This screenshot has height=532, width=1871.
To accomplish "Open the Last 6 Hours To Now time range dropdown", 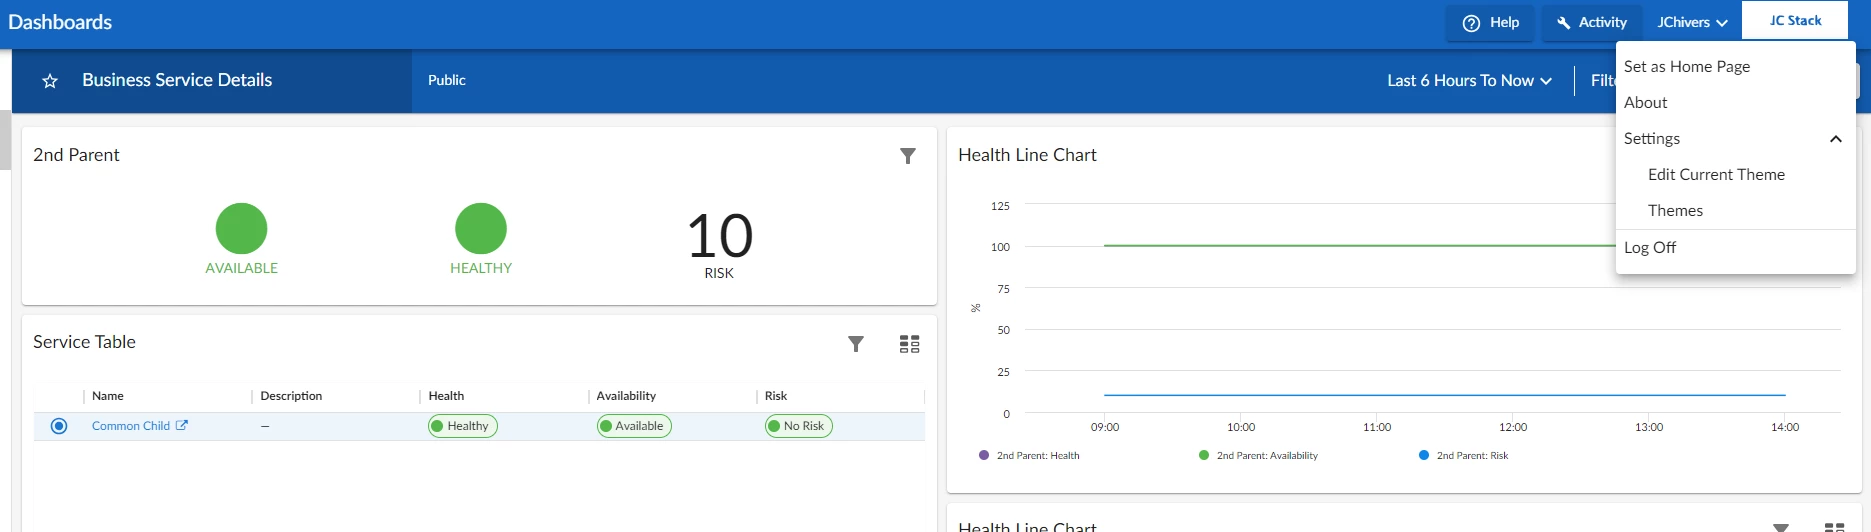I will click(x=1469, y=81).
